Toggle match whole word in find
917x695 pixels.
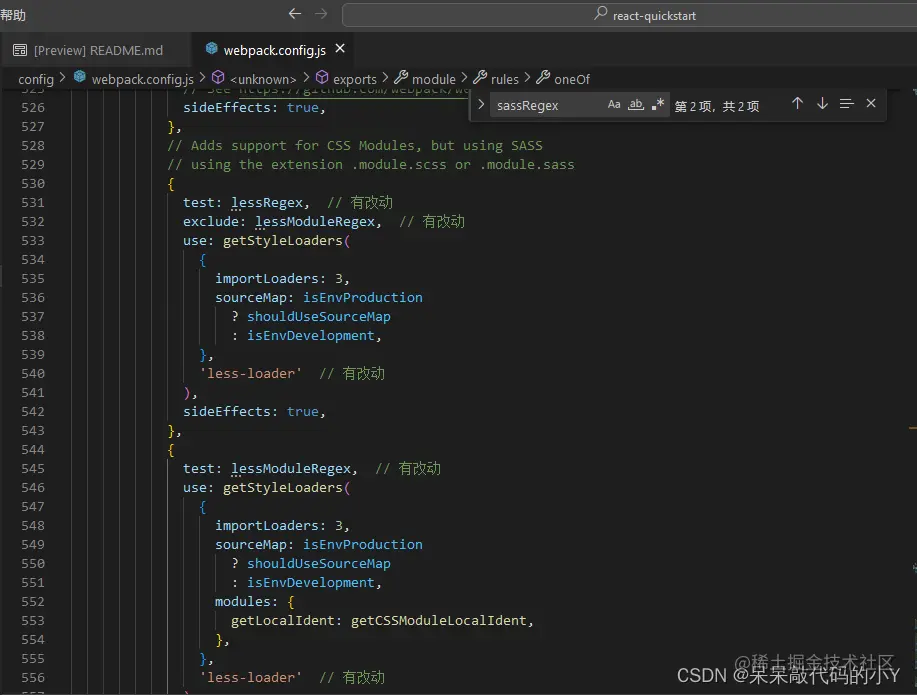coord(636,105)
